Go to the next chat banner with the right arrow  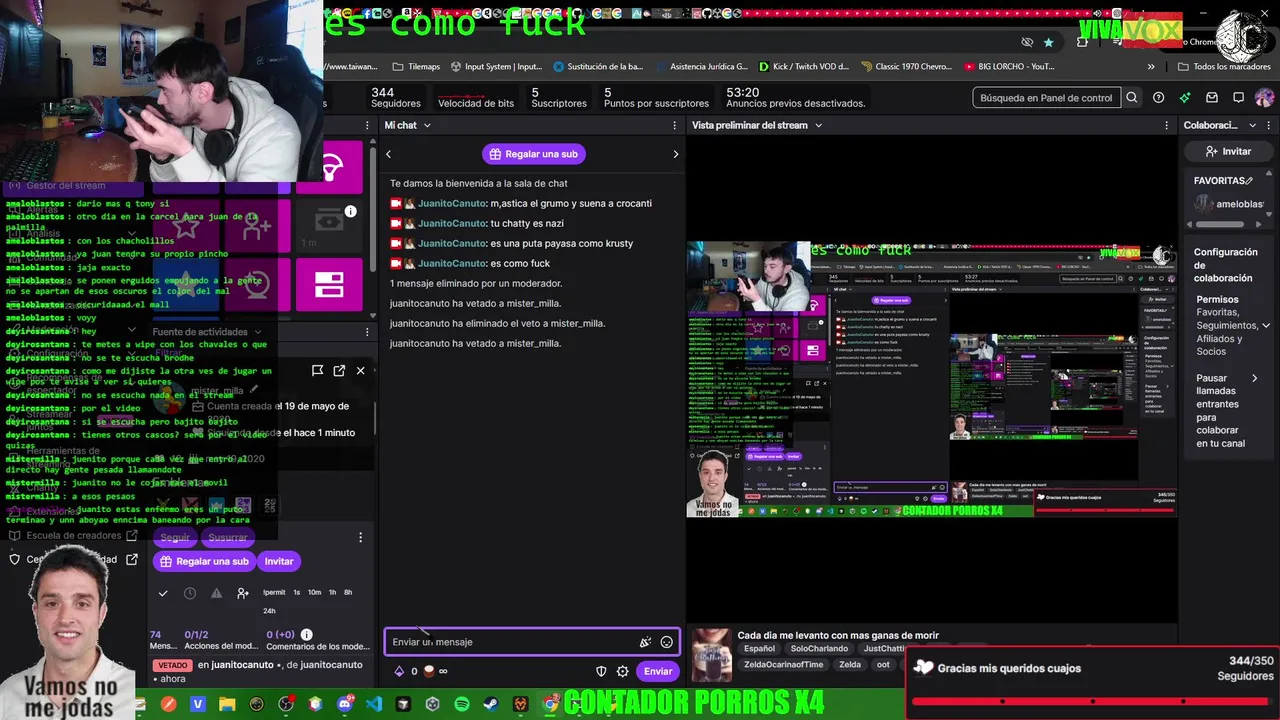pyautogui.click(x=675, y=154)
